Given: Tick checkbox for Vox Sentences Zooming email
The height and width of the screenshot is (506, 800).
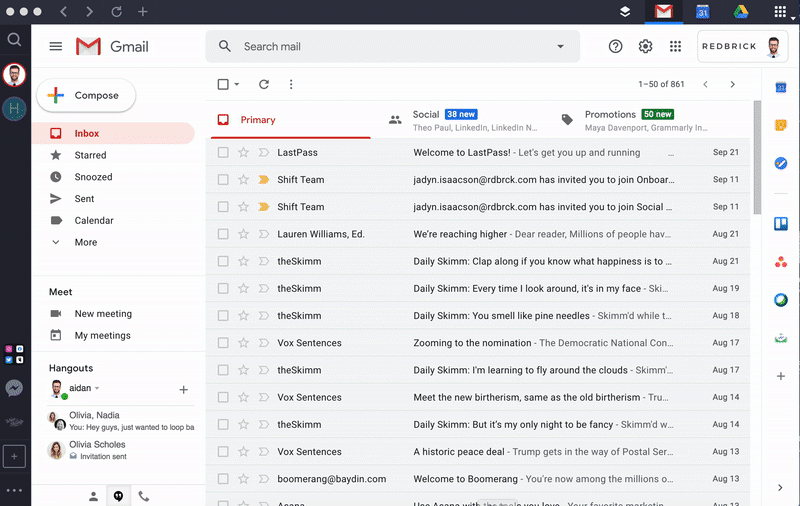Looking at the screenshot, I should [x=223, y=343].
